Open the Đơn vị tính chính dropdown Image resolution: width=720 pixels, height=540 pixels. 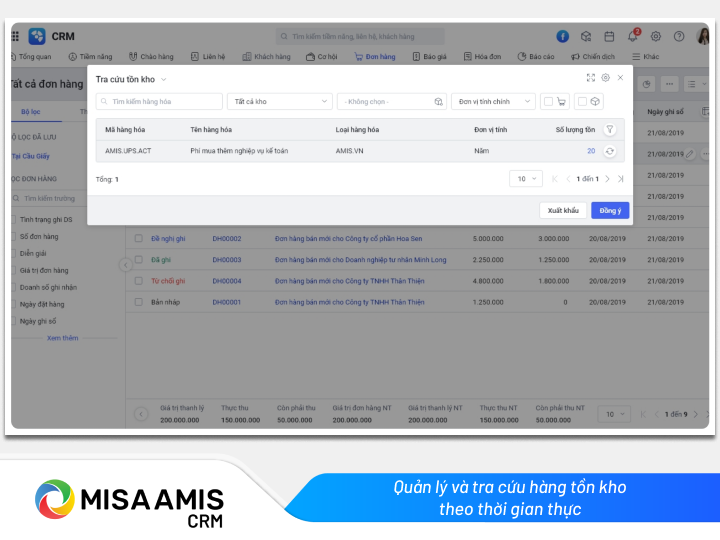(493, 101)
